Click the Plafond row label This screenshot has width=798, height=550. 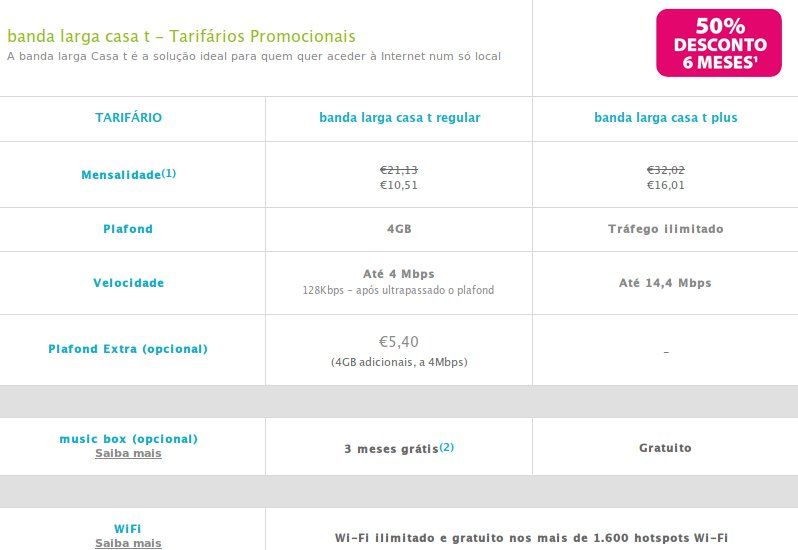128,229
